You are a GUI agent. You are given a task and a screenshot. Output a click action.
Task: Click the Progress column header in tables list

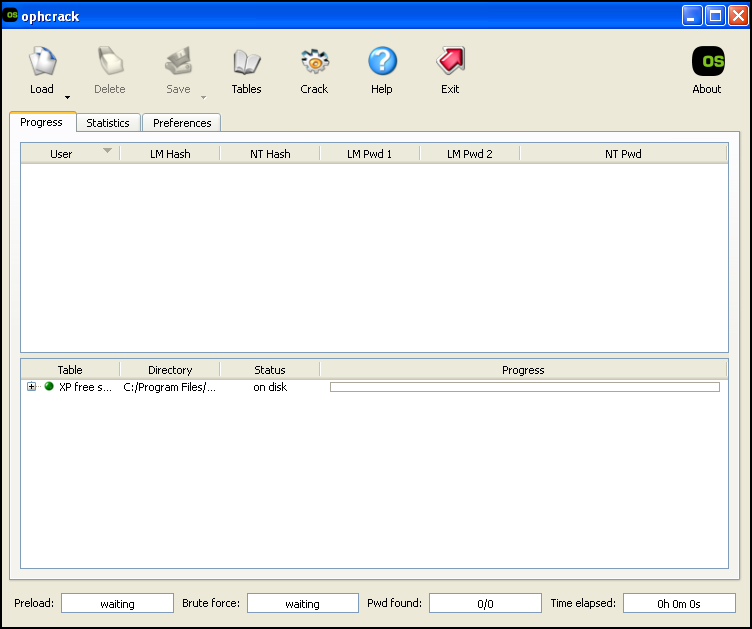coord(523,370)
